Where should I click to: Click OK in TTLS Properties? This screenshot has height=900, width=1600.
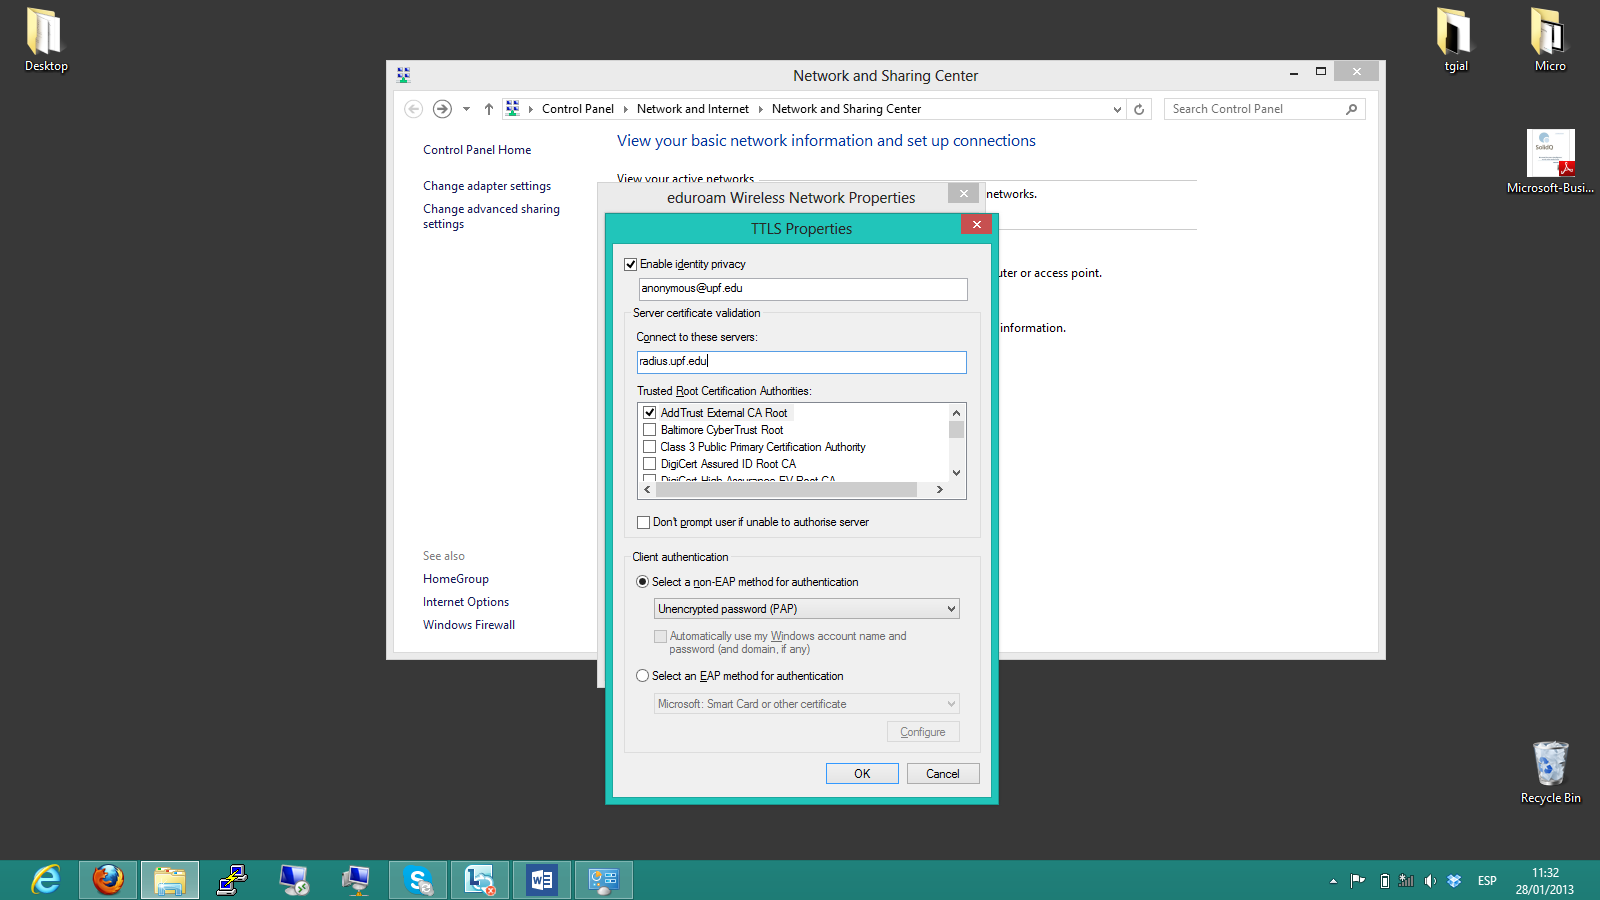click(862, 774)
